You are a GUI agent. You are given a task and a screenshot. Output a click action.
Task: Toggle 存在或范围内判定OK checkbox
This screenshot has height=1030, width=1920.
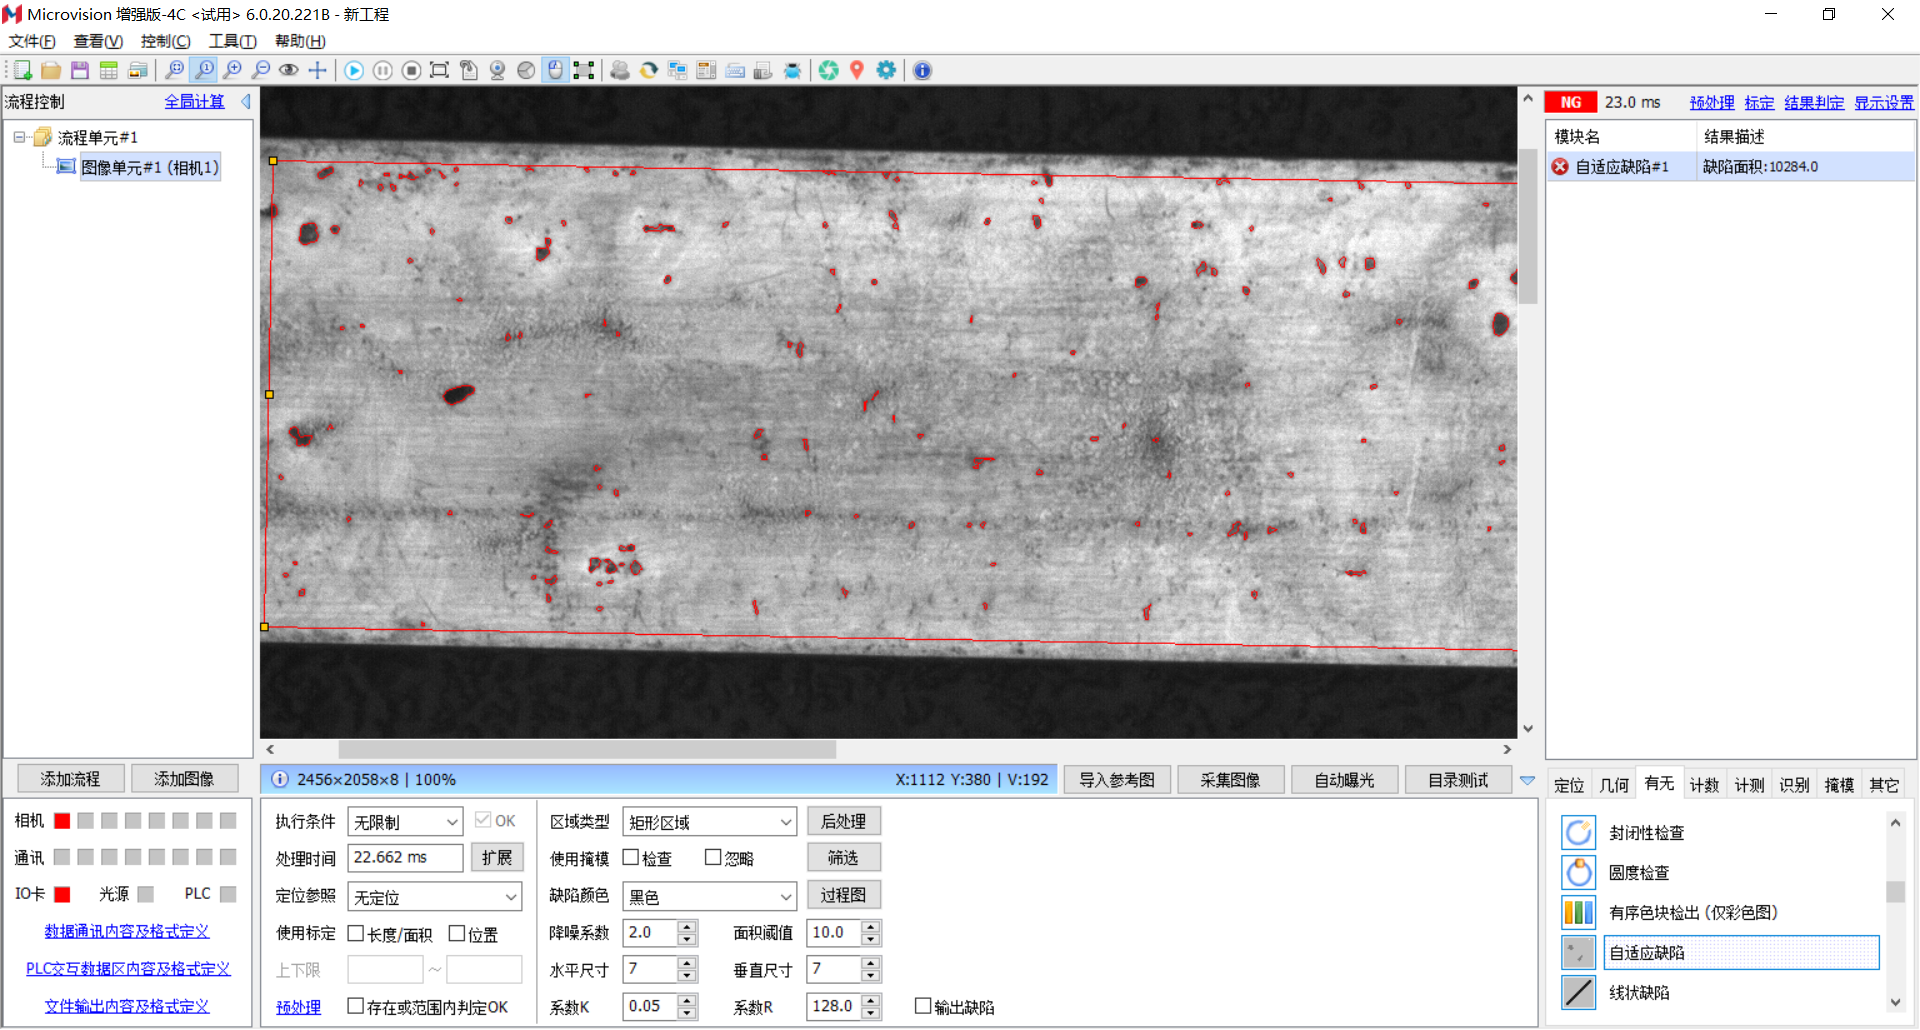point(355,1006)
